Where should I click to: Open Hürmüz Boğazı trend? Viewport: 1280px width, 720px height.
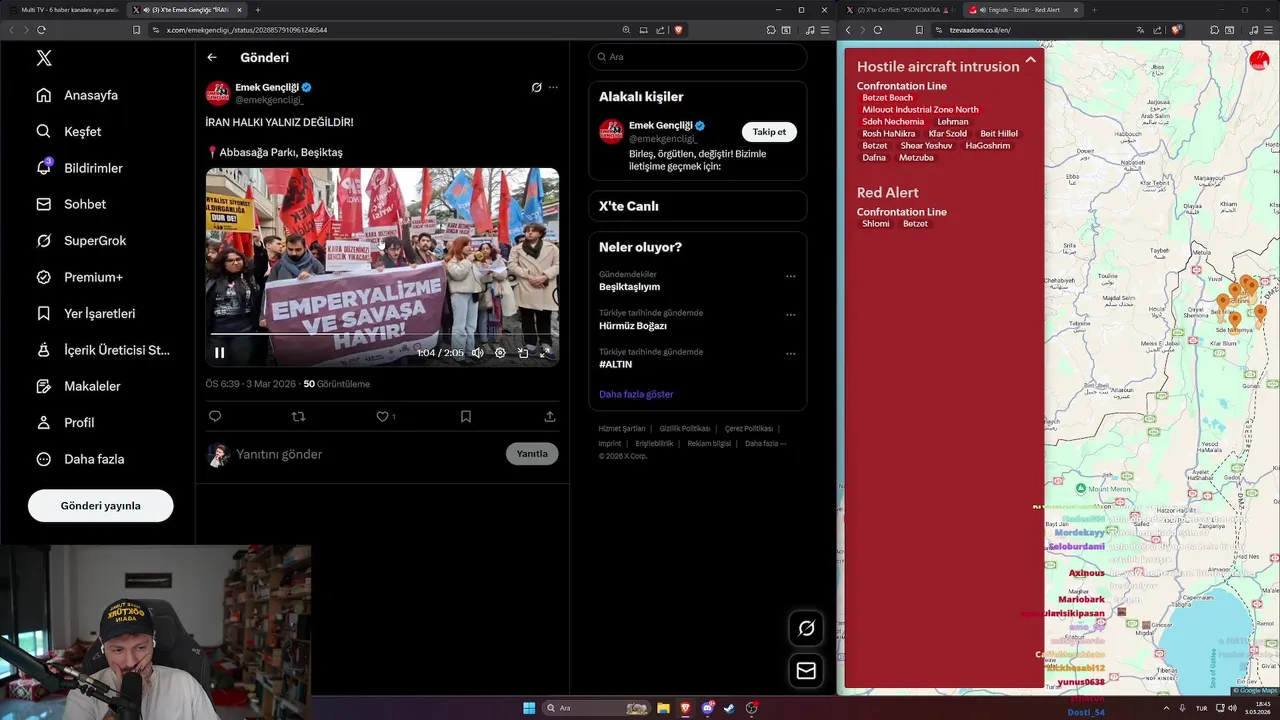tap(633, 326)
